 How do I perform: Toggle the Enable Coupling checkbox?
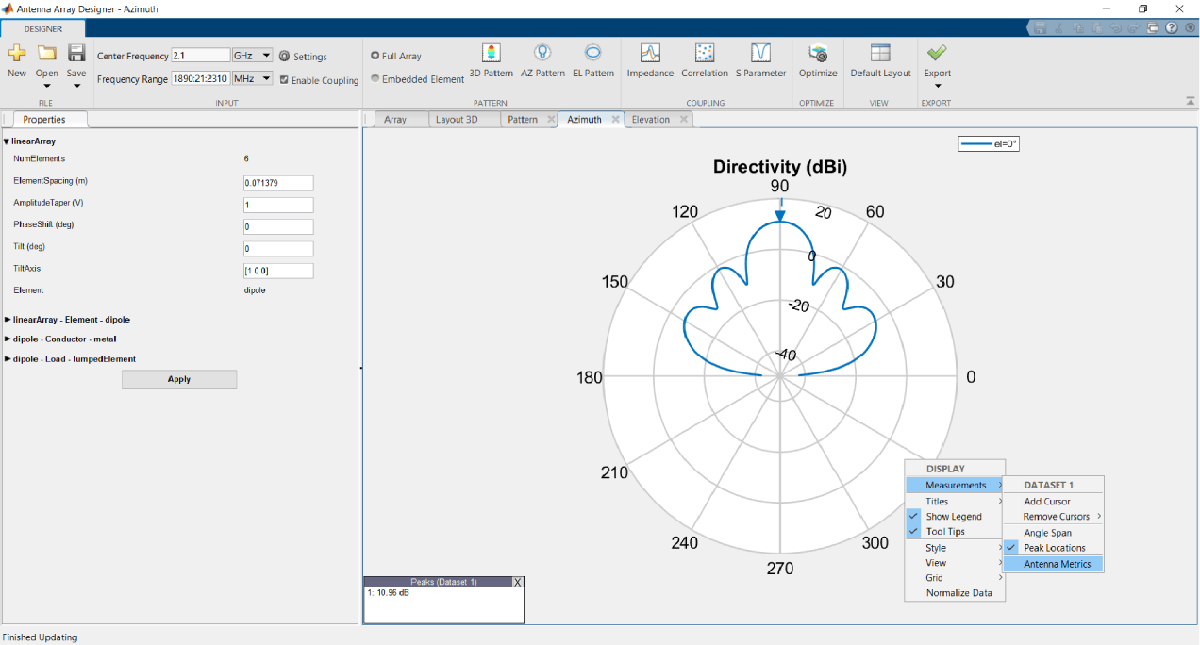point(284,80)
